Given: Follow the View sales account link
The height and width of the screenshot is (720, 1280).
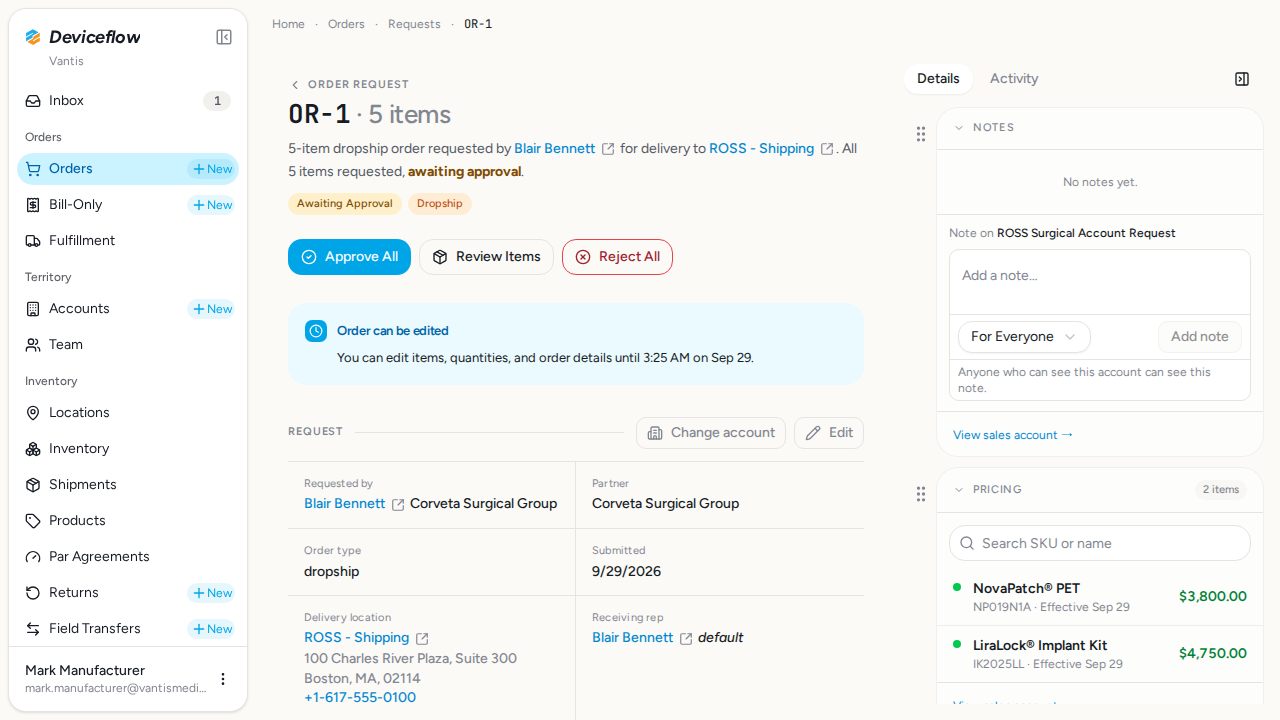Looking at the screenshot, I should 1013,435.
